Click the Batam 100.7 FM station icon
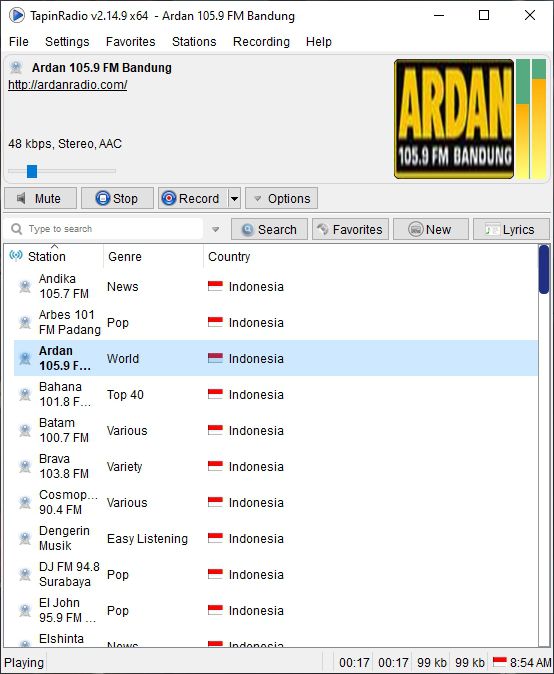The height and width of the screenshot is (674, 554). point(25,430)
